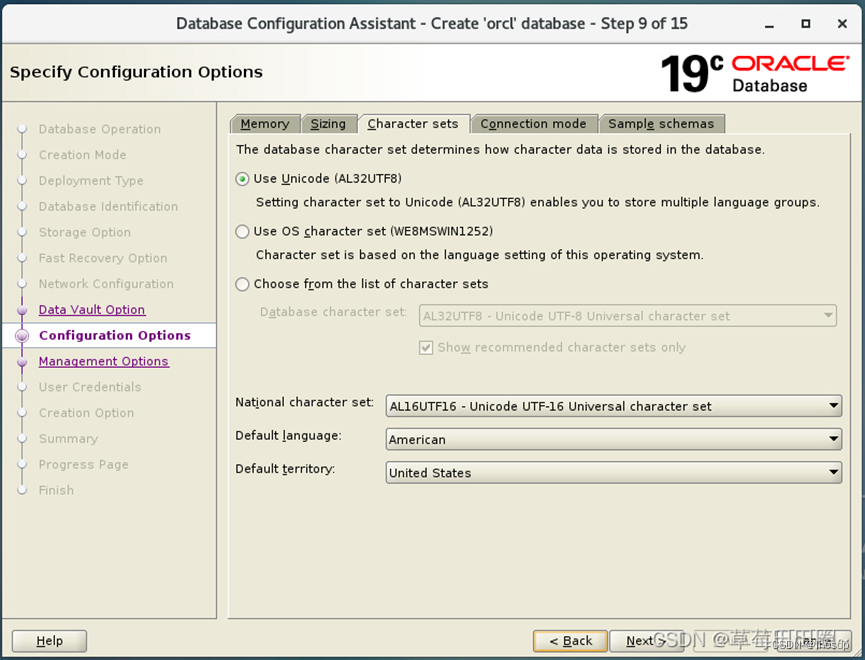This screenshot has width=865, height=660.
Task: Click the Management Options step bullet
Action: (22, 362)
